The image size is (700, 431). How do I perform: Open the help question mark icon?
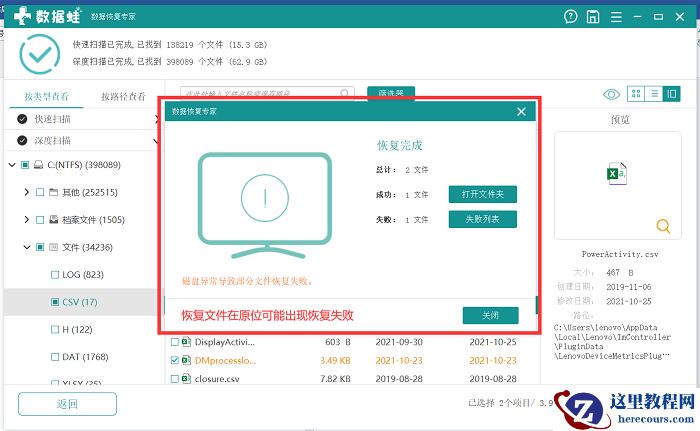(571, 17)
